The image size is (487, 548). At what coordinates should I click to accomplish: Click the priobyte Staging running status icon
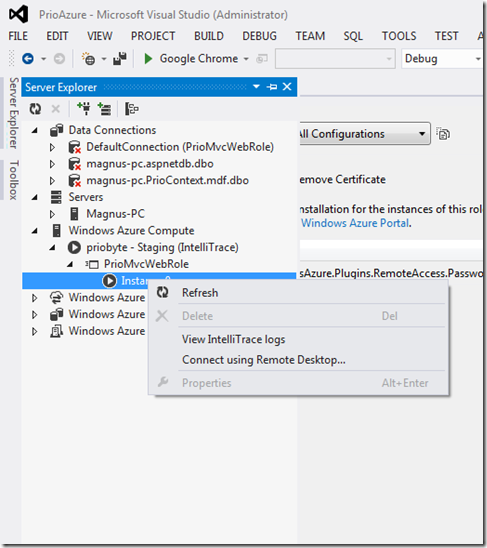point(74,247)
